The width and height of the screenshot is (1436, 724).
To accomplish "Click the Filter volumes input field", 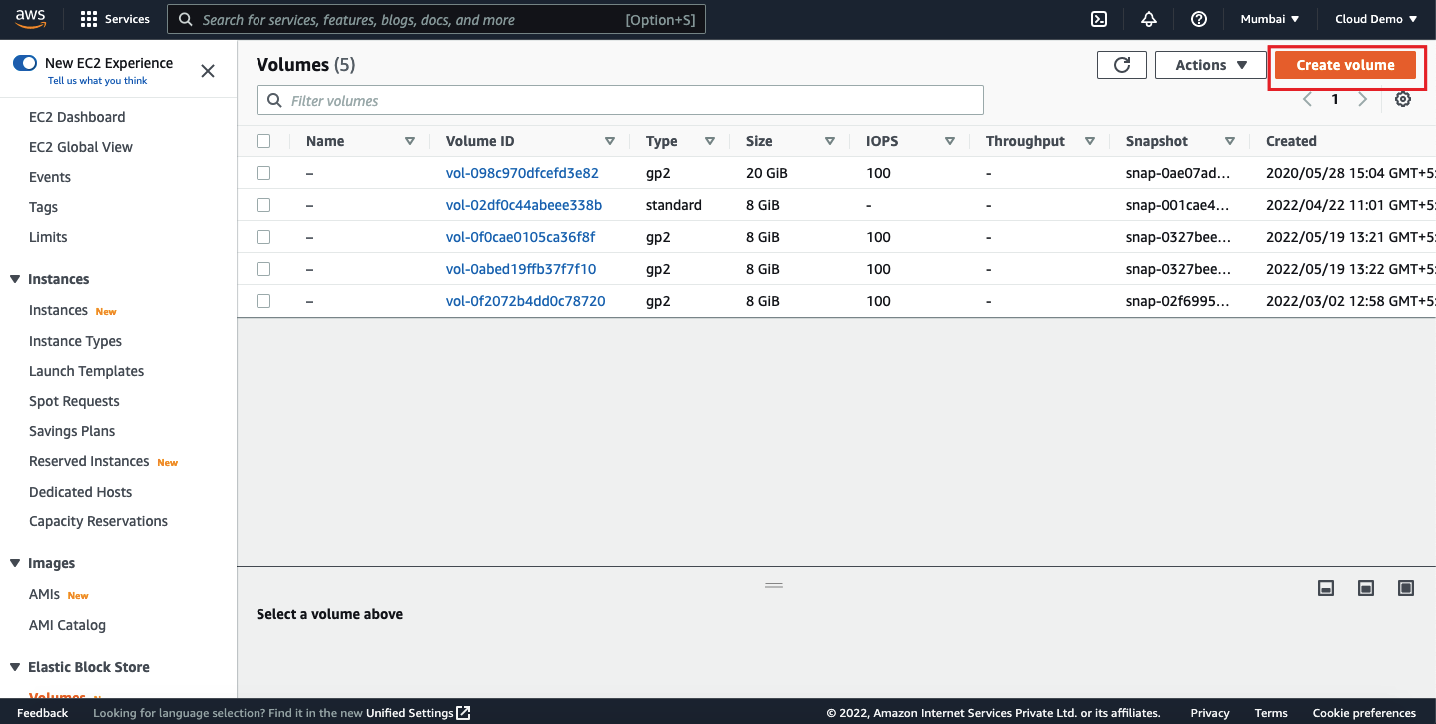I will coord(620,100).
